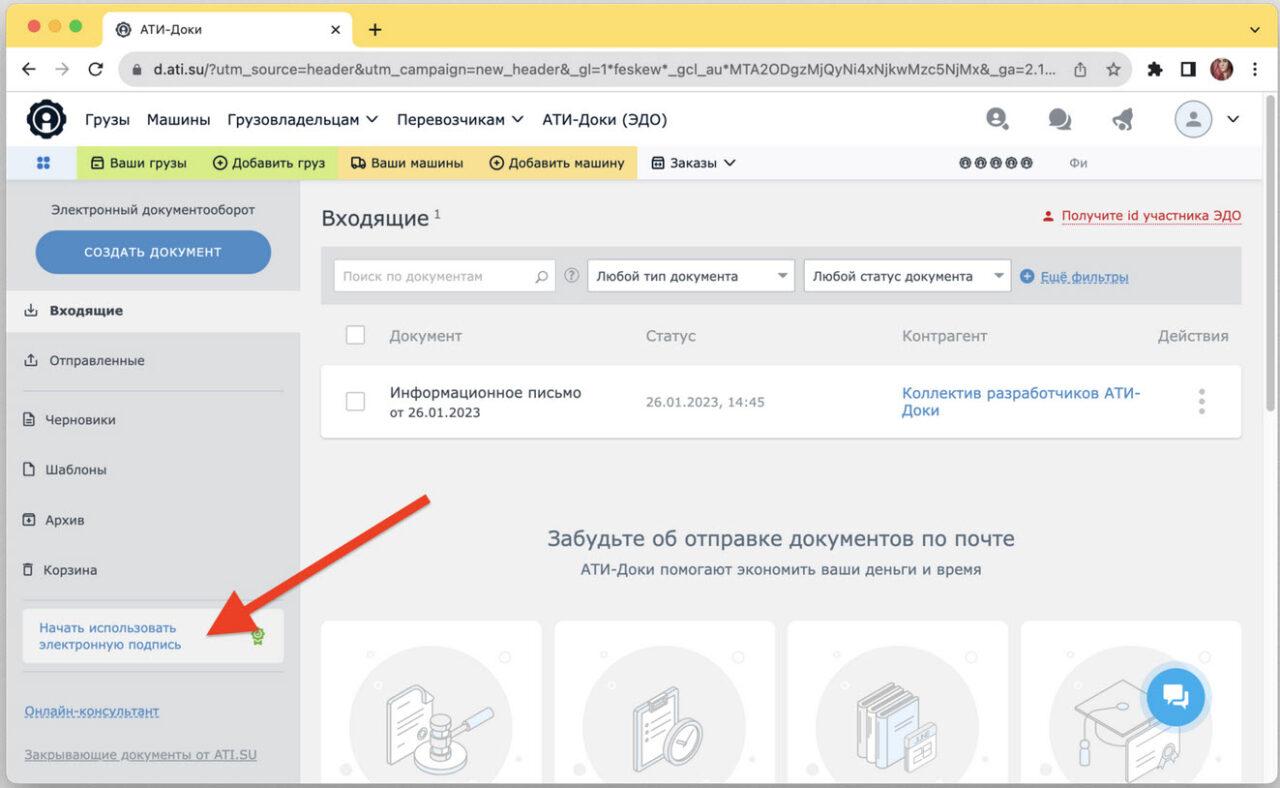
Task: Open a new browser tab
Action: [375, 30]
